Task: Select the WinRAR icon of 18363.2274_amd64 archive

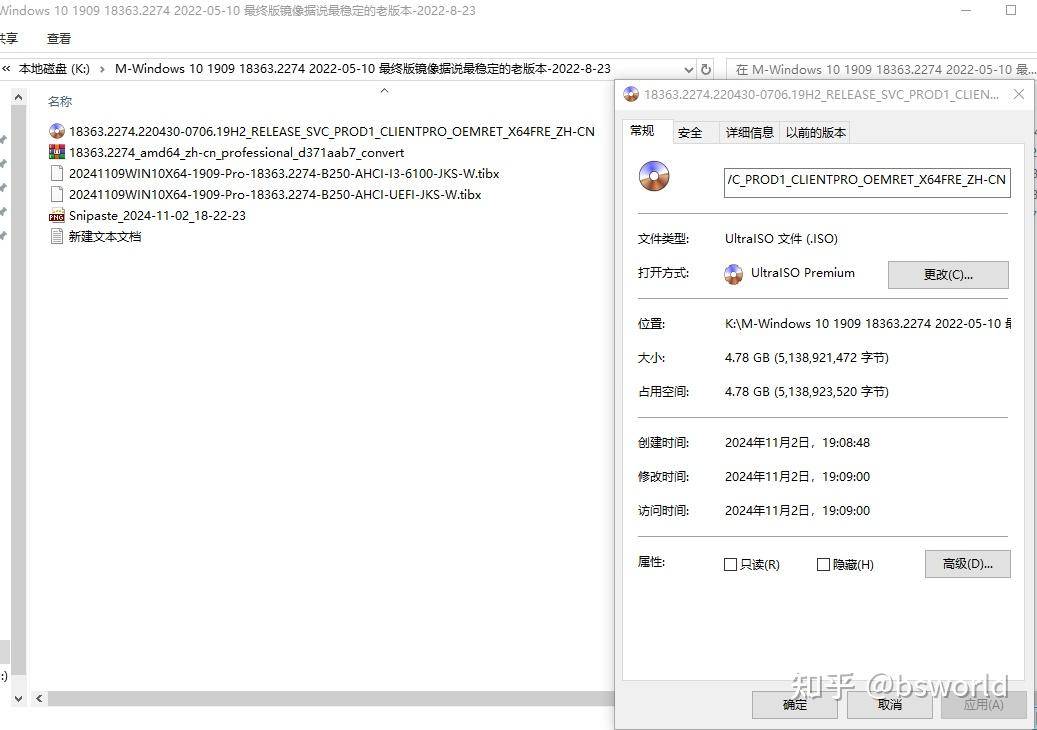Action: click(57, 152)
